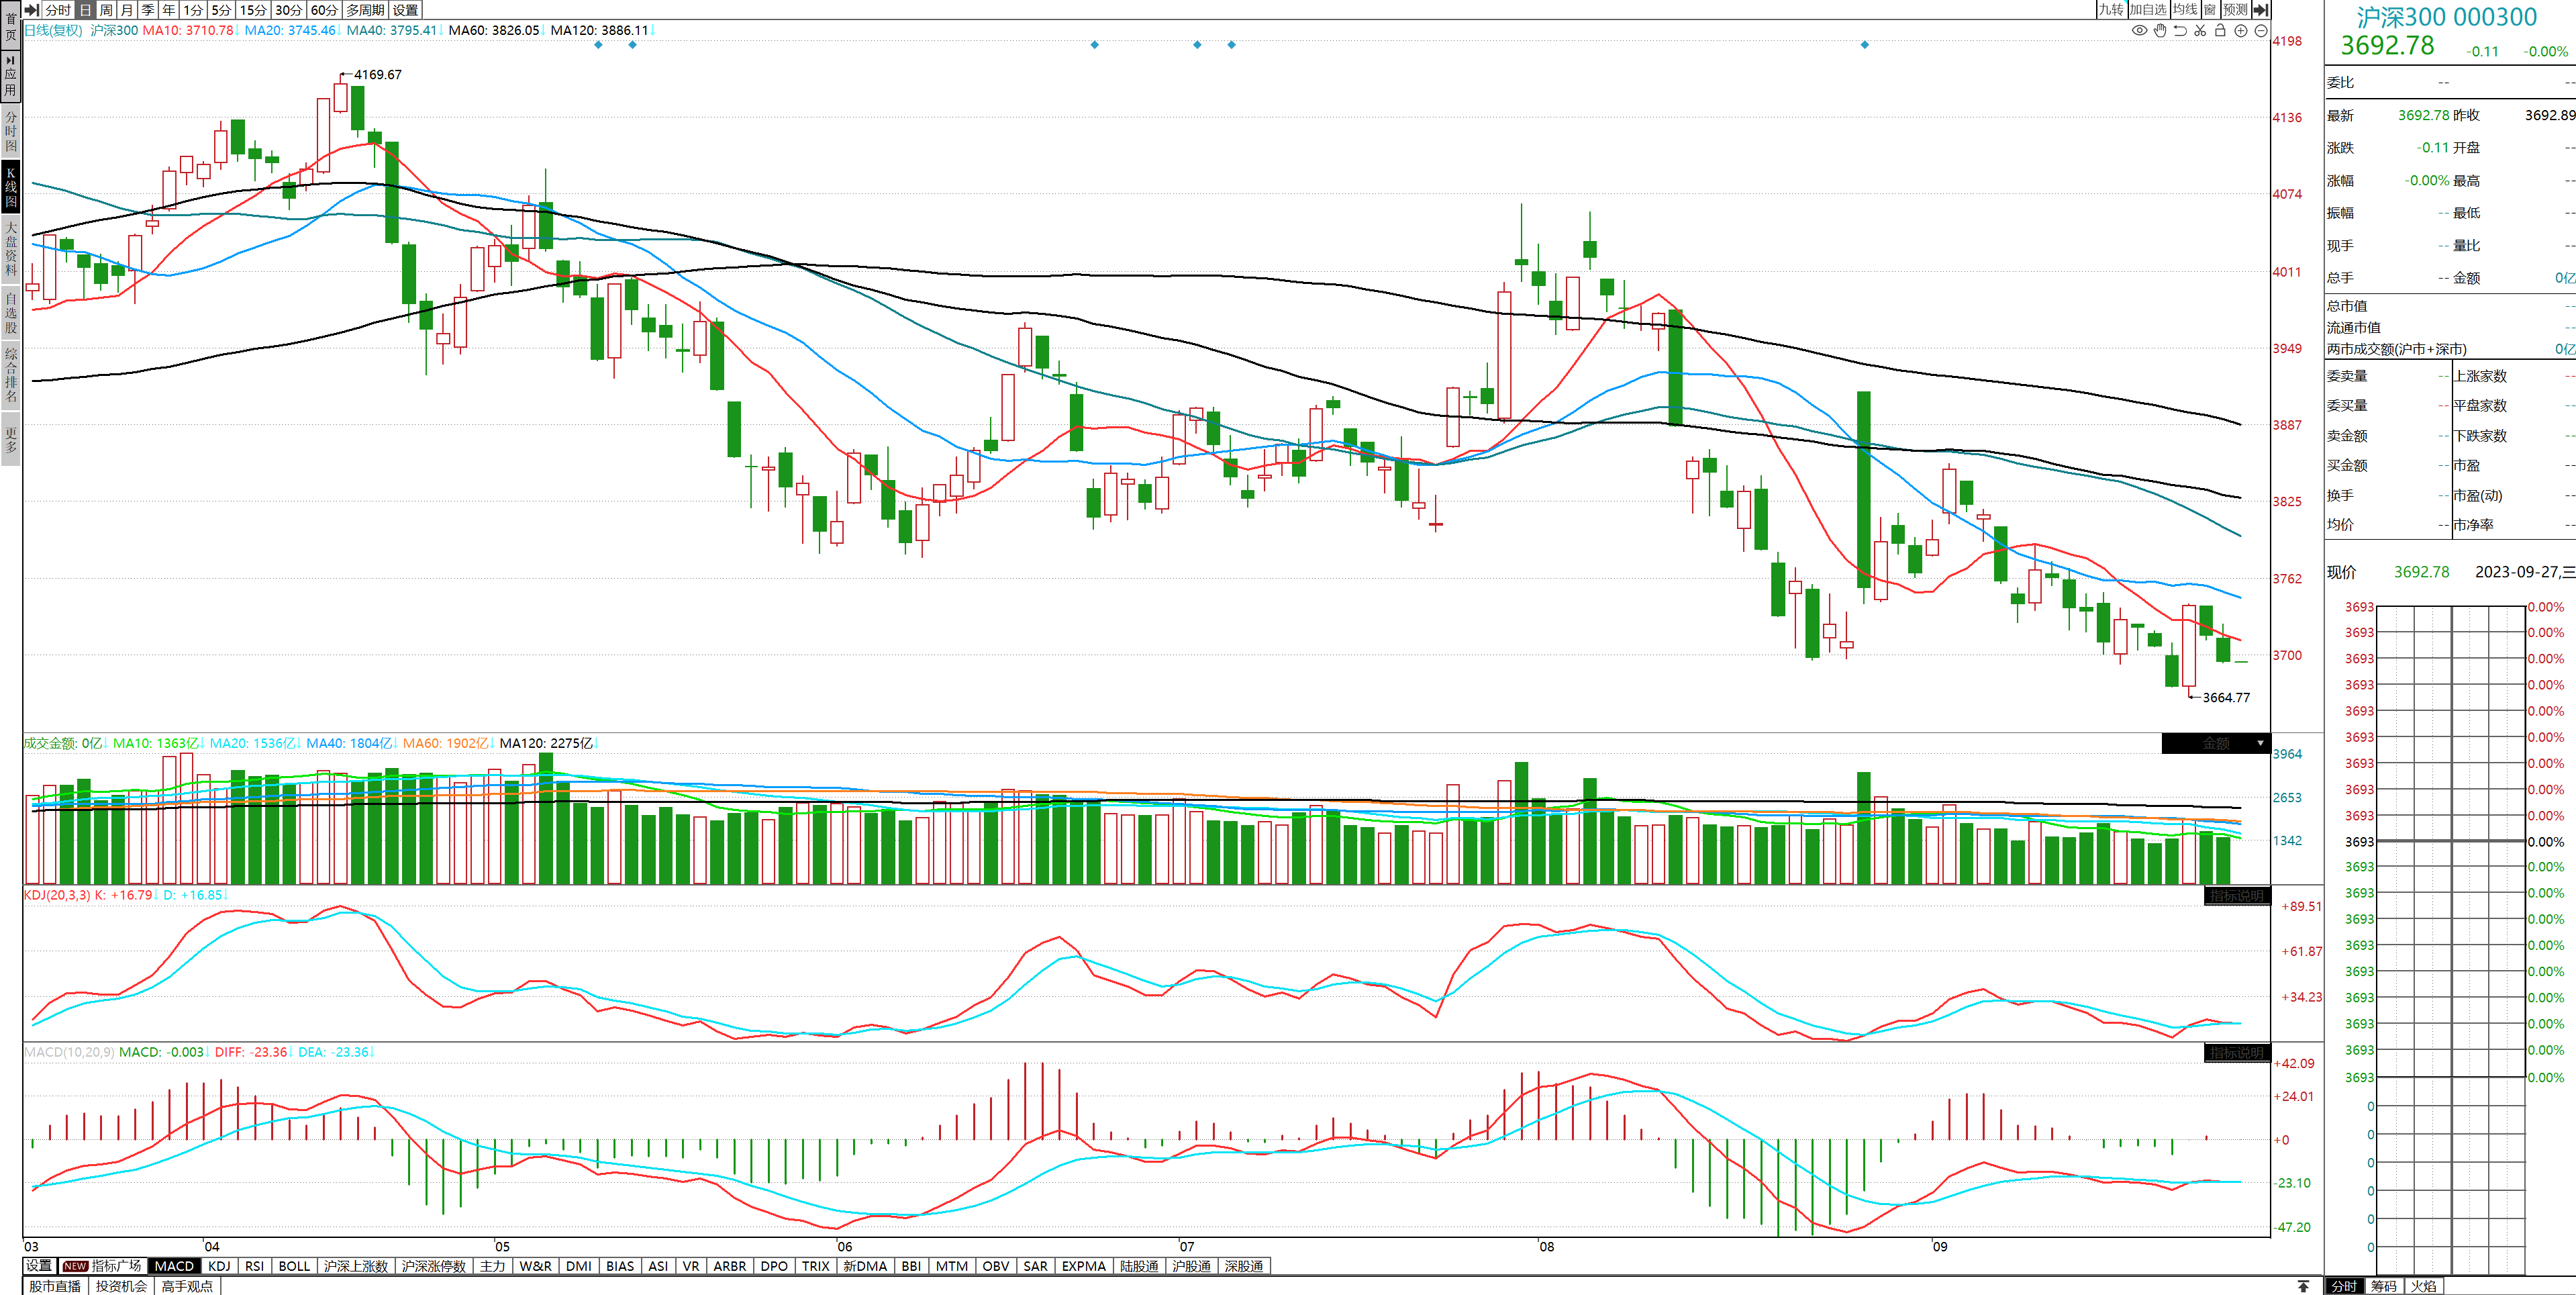The width and height of the screenshot is (2576, 1295).
Task: Zoom in with the plus circle icon
Action: tap(2241, 31)
